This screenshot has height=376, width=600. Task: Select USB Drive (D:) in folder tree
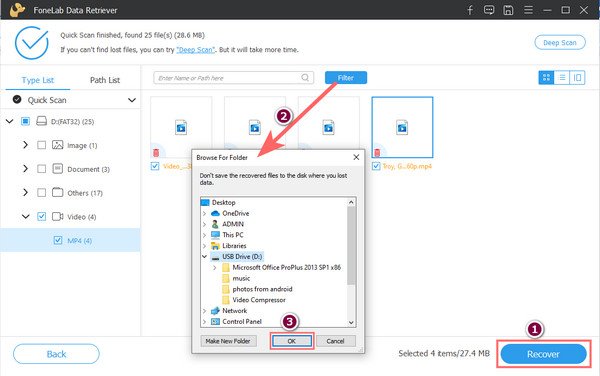[x=242, y=256]
